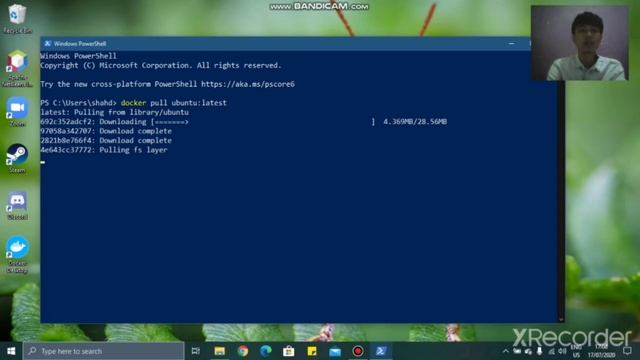Open Sticky Notes from the taskbar
Screen dimensions: 640x360
(x=312, y=351)
